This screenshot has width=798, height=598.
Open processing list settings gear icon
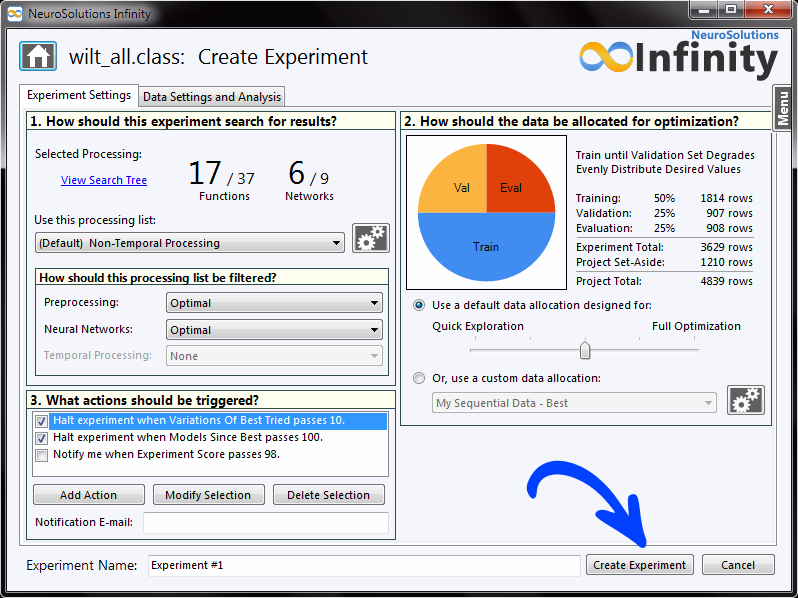tap(371, 240)
